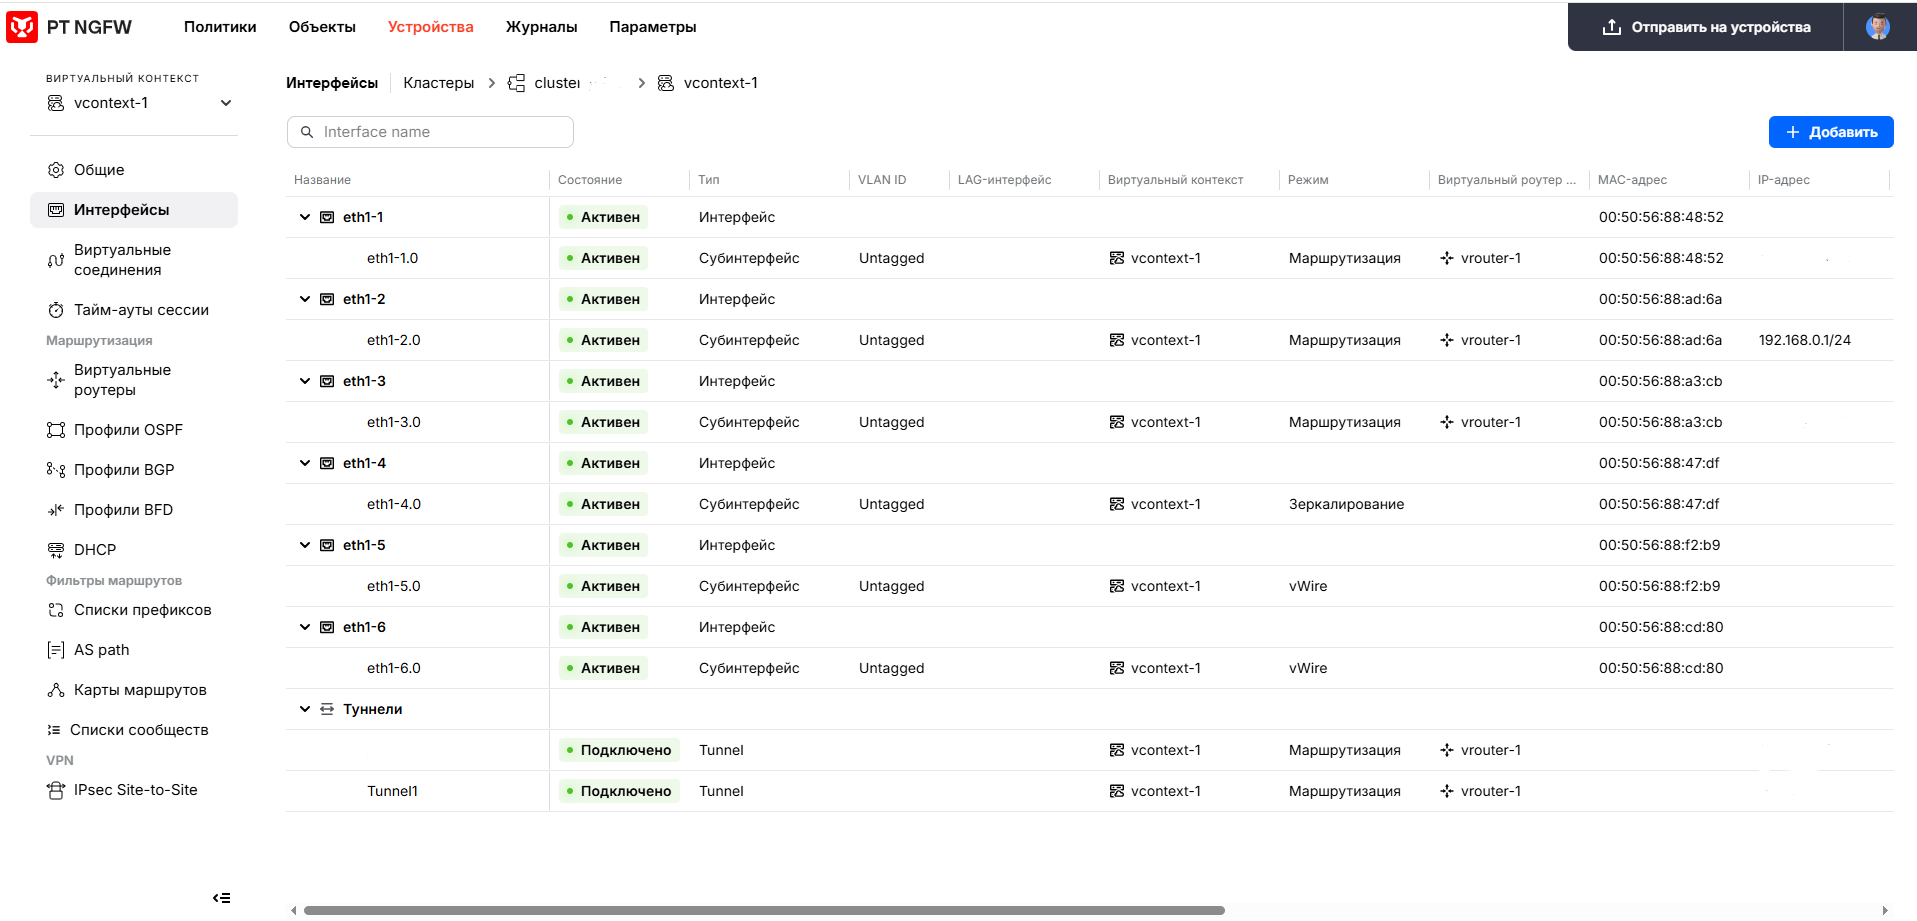Image resolution: width=1917 pixels, height=921 pixels.
Task: Collapse the sidebar using bottom arrow icon
Action: click(221, 898)
